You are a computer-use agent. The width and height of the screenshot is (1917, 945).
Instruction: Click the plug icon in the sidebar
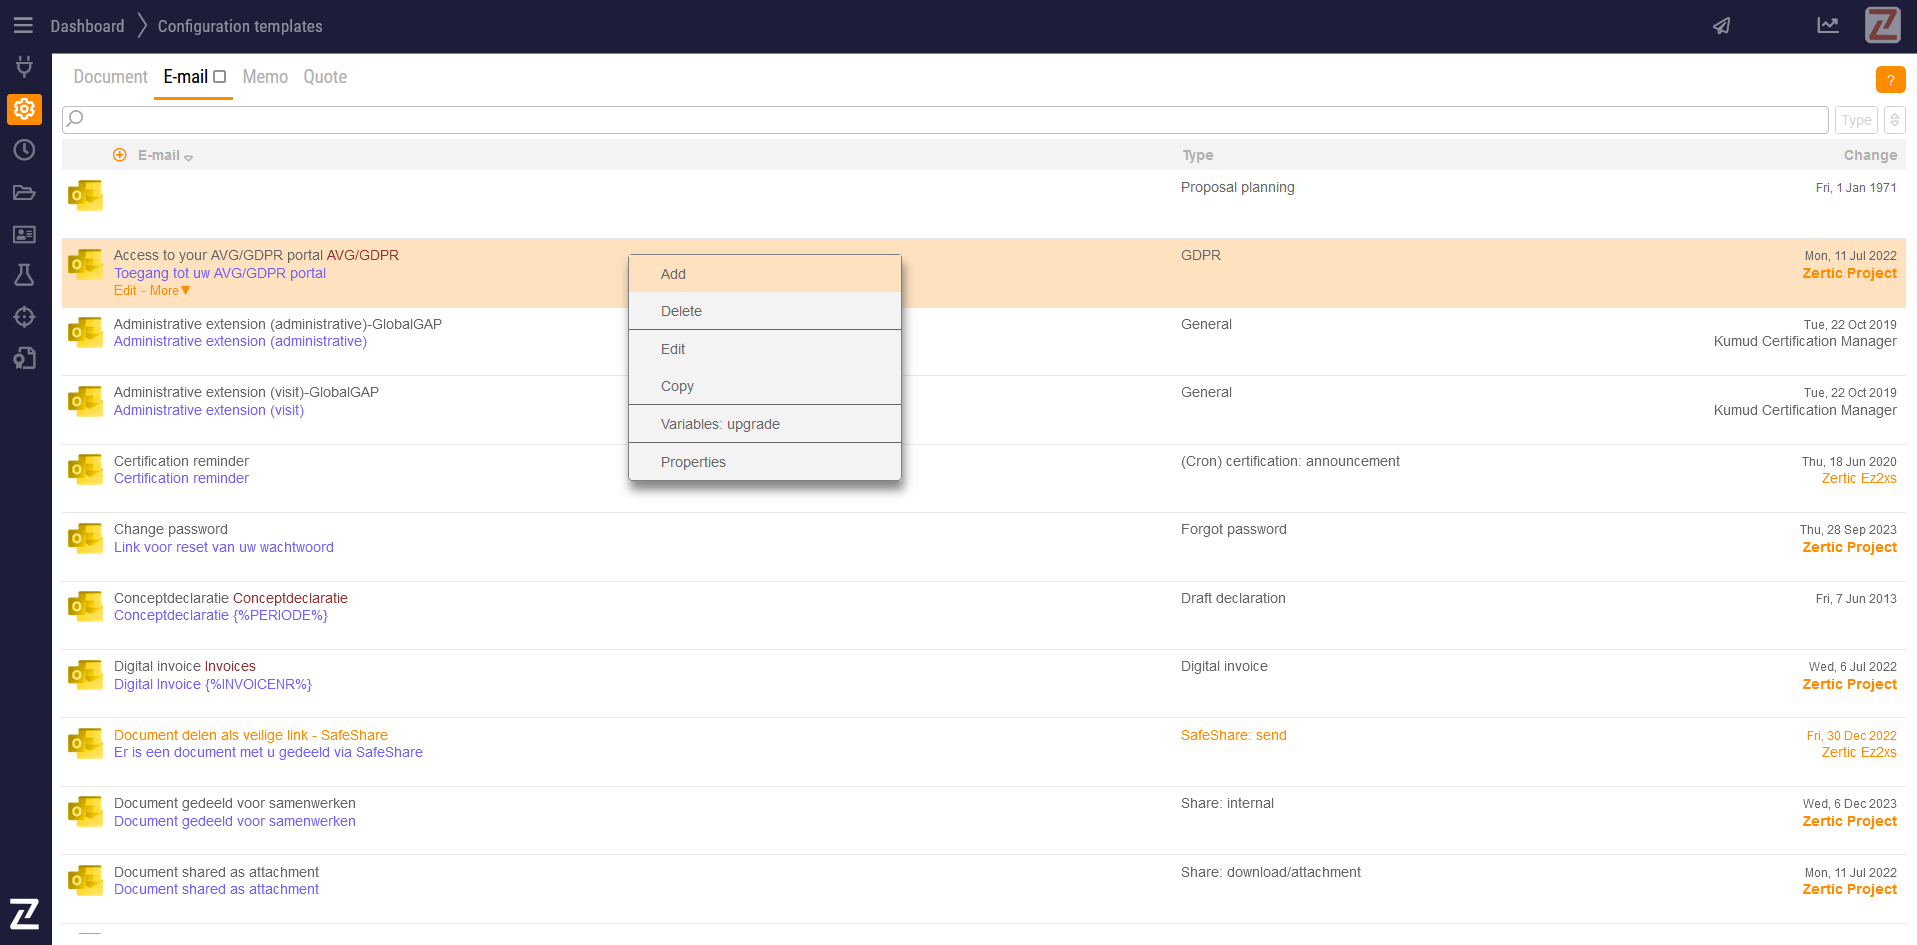(x=24, y=67)
